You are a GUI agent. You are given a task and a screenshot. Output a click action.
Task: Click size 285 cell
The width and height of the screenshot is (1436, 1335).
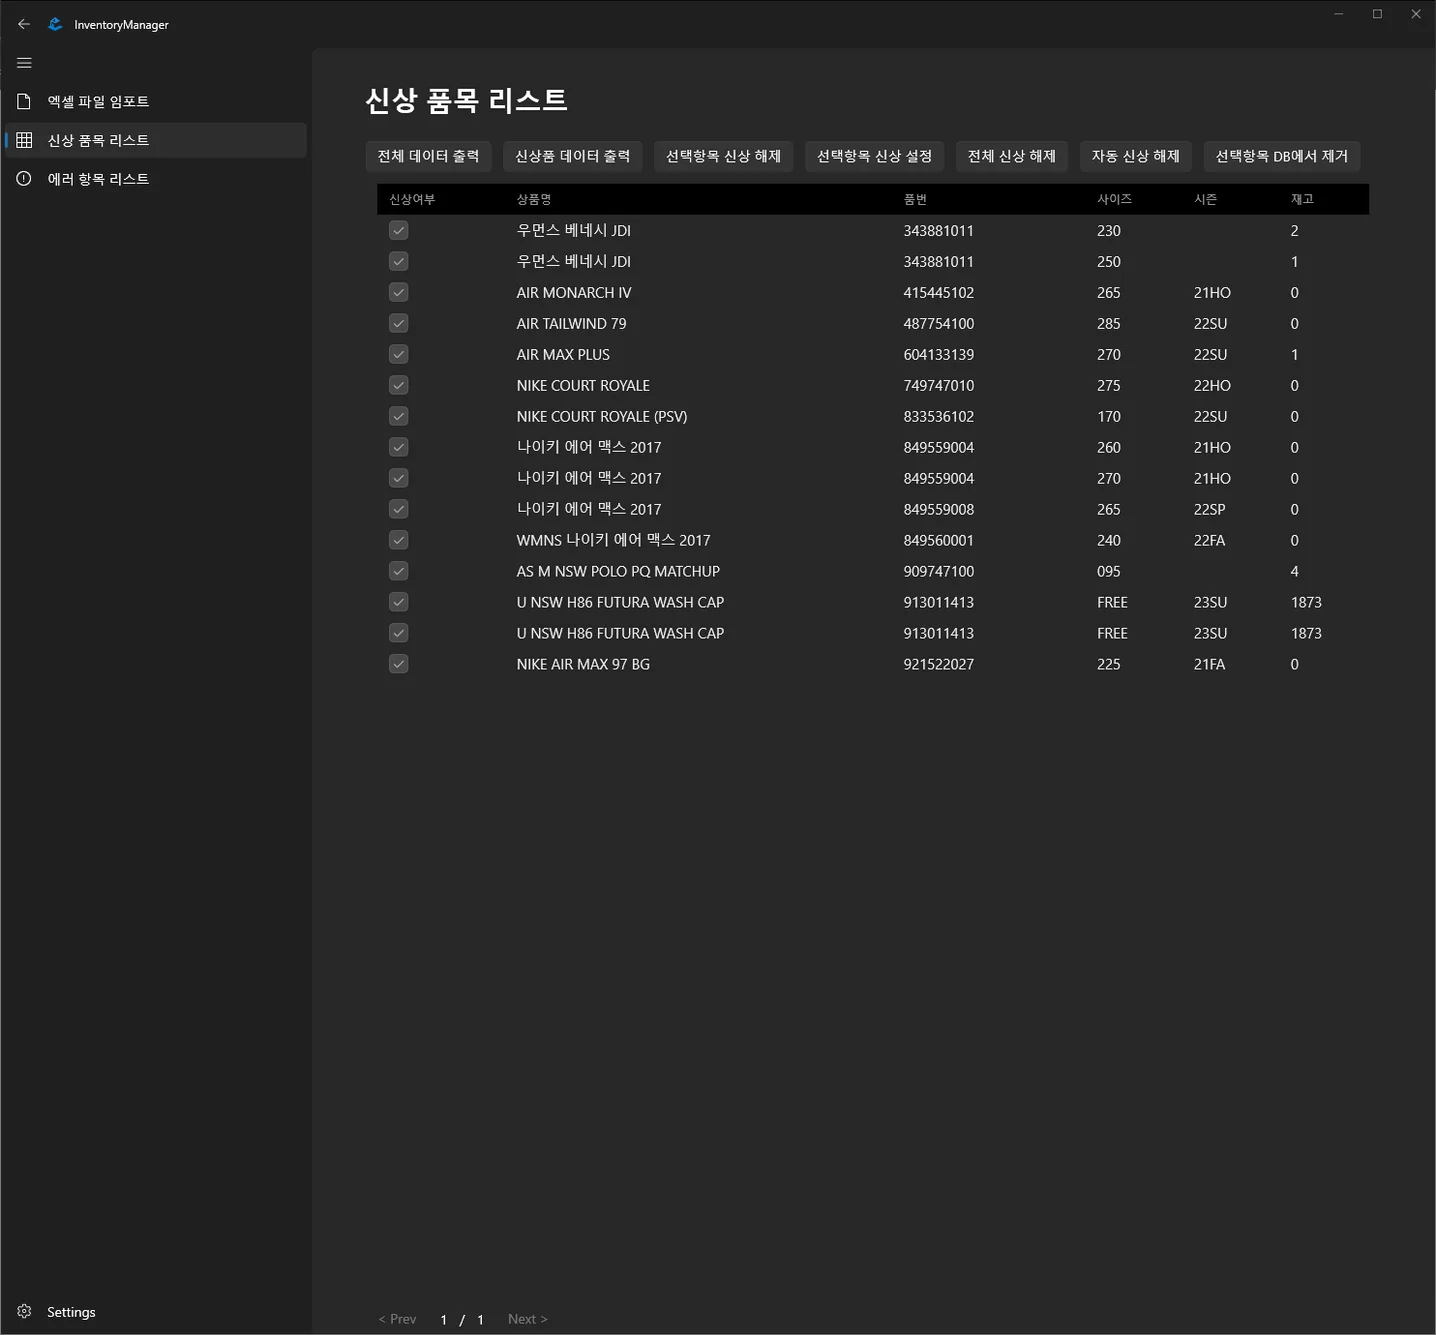1108,323
